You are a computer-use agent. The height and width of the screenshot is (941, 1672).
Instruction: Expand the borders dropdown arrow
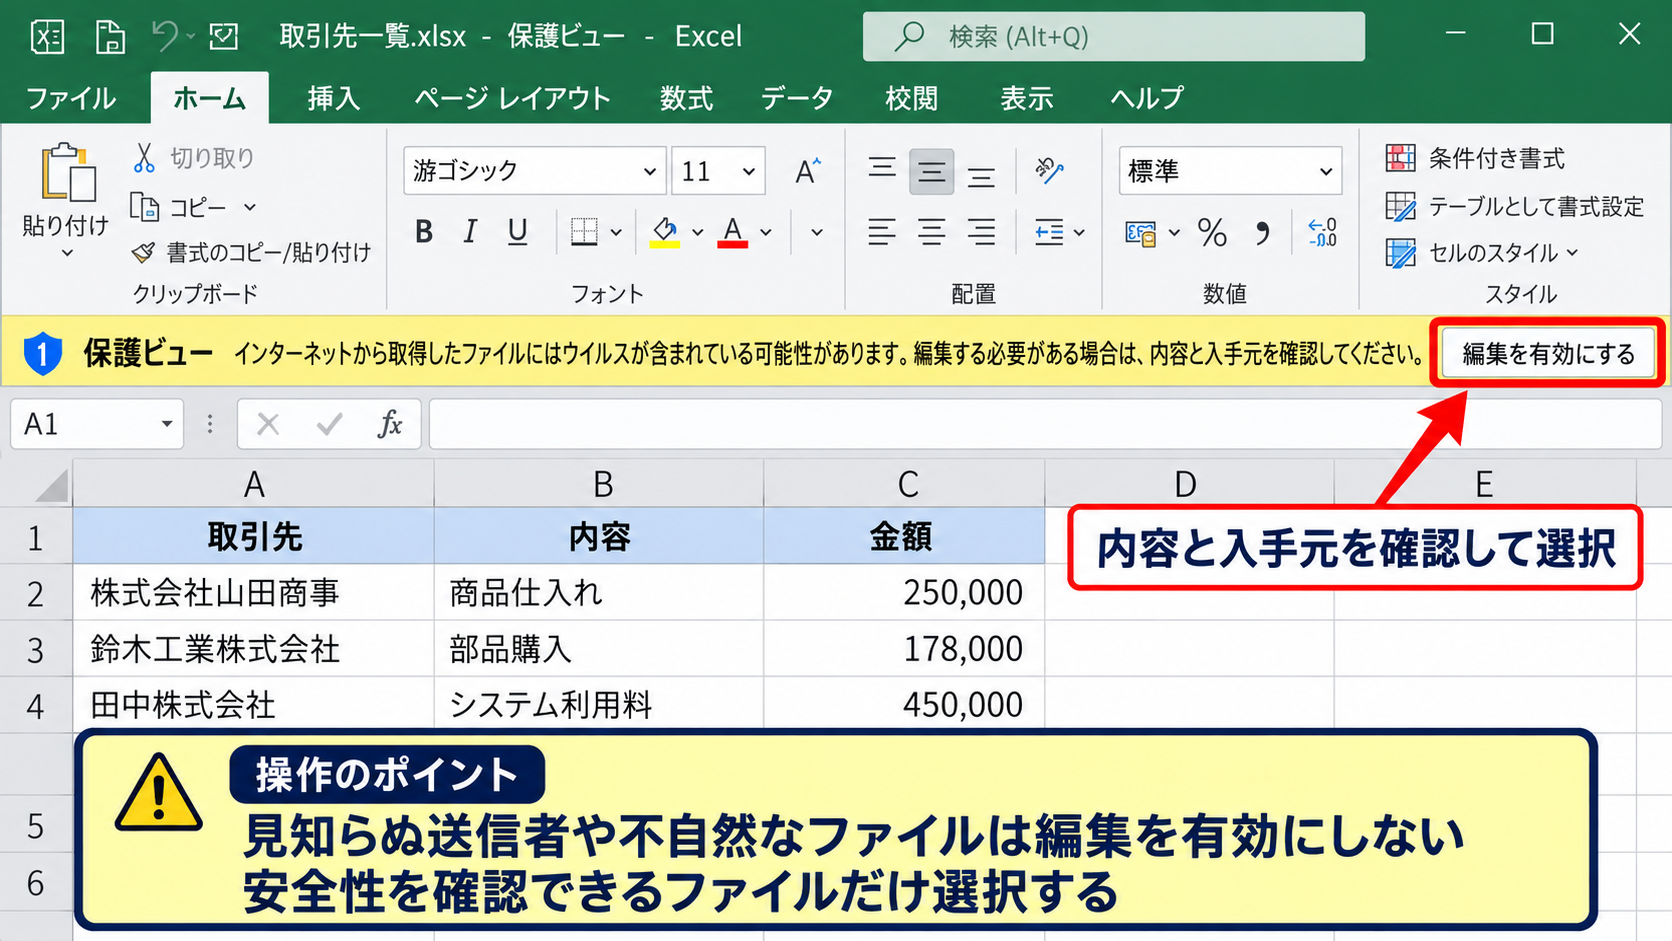coord(616,232)
